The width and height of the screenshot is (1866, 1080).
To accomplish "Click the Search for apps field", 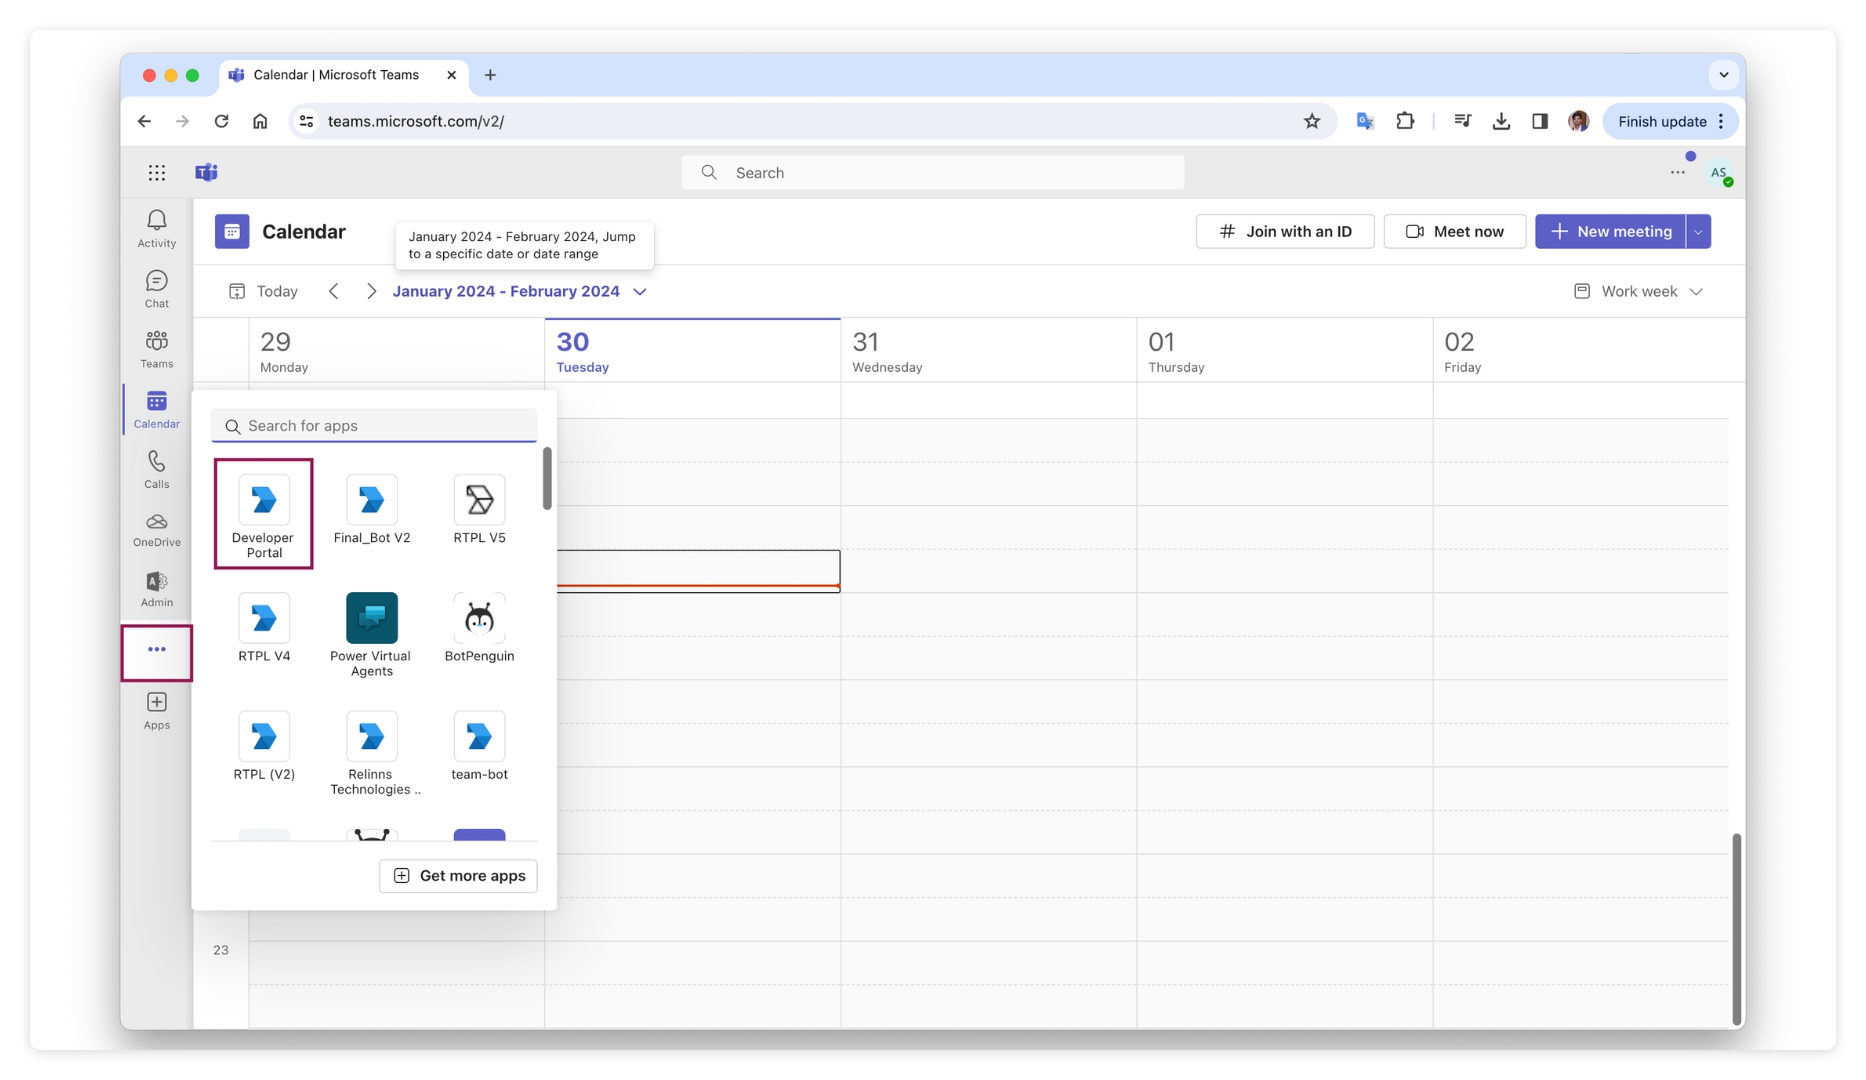I will (x=374, y=425).
